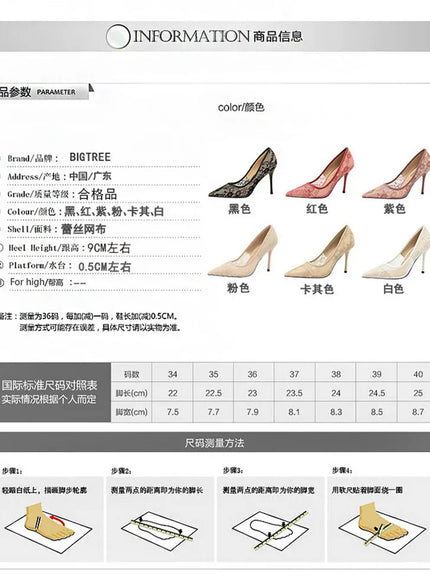Click the INFORMATION 商品信息 header
This screenshot has height=580, width=430.
pos(218,36)
